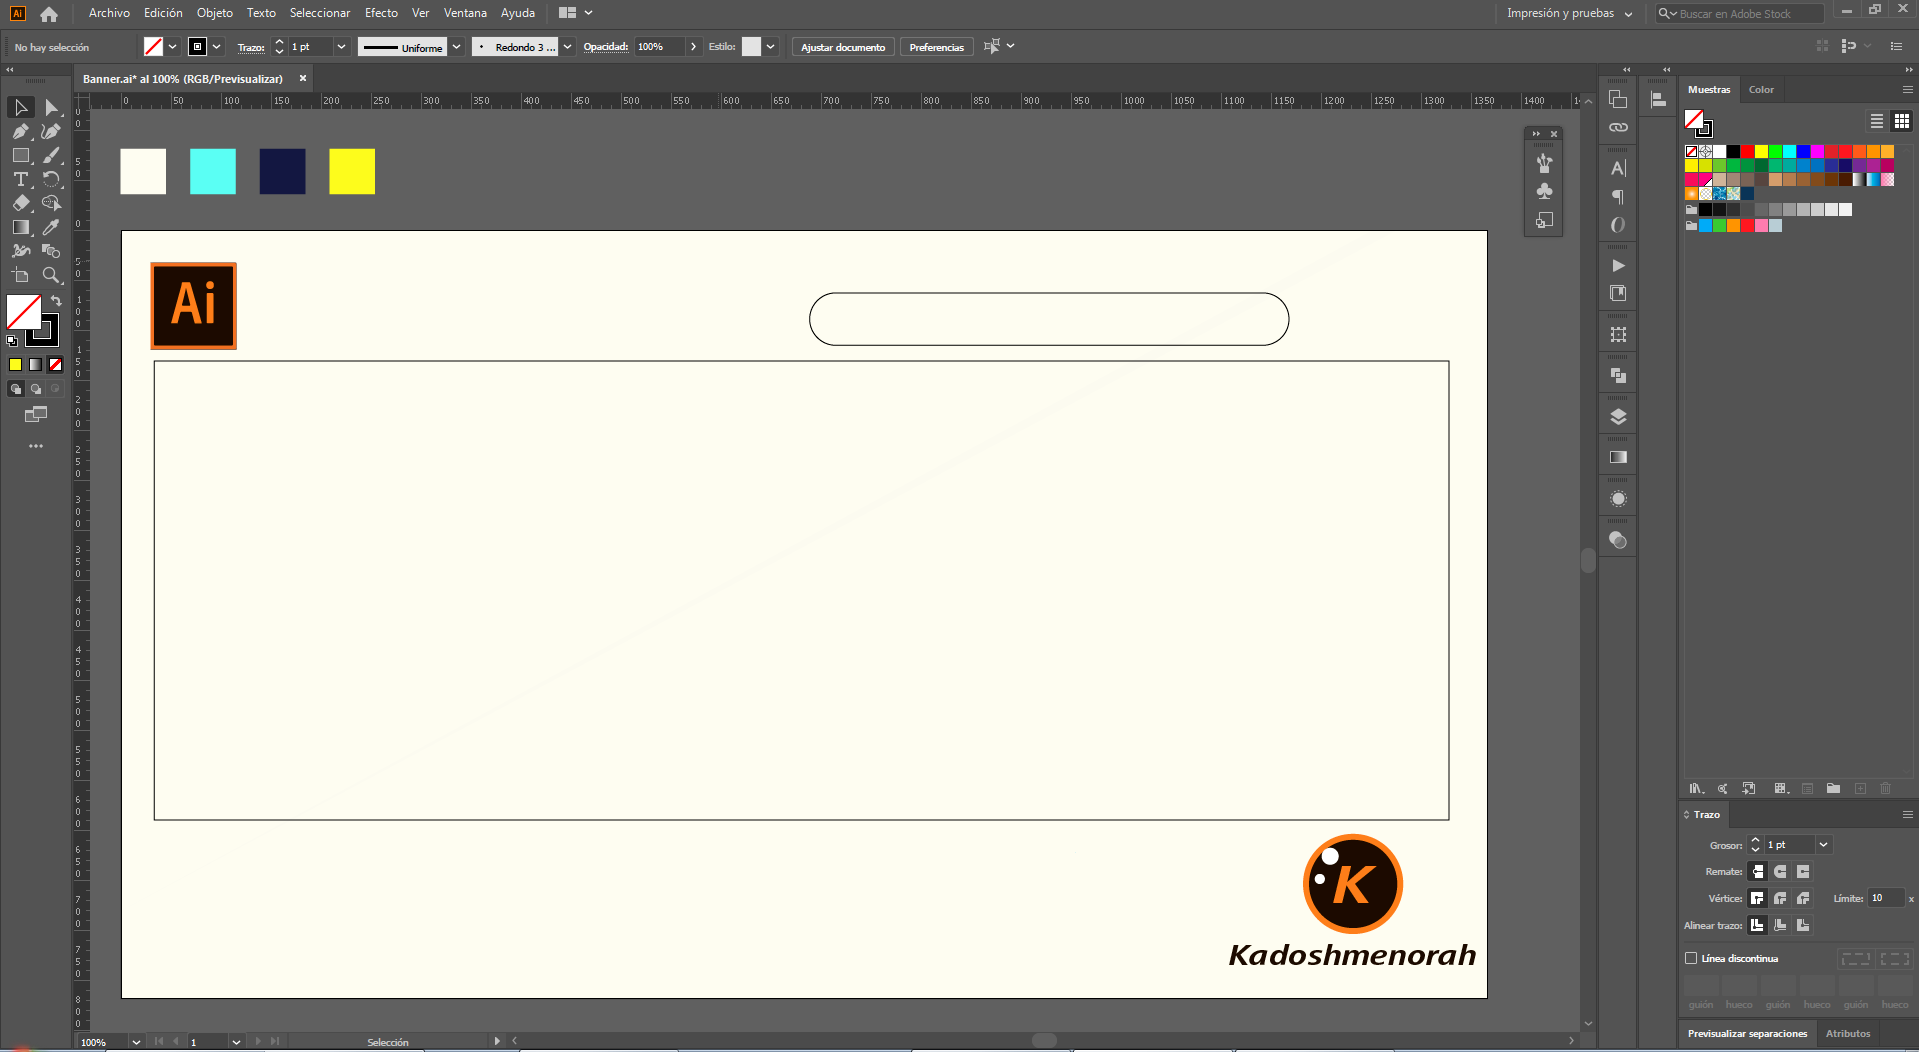The image size is (1919, 1052).
Task: Switch to the Atributos tab
Action: pos(1848,1034)
